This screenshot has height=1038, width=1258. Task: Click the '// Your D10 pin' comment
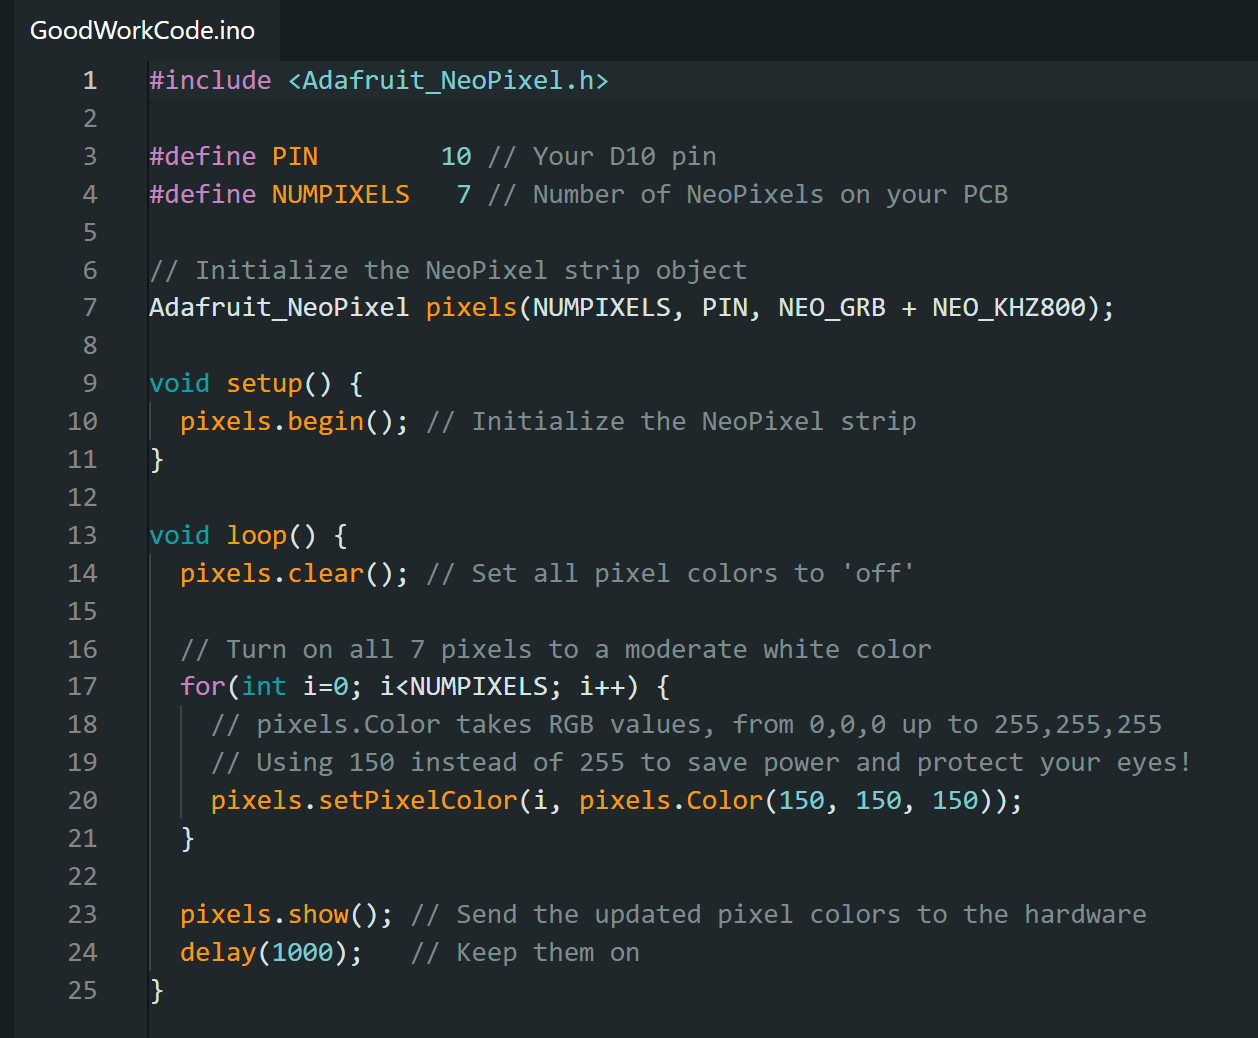pos(602,156)
